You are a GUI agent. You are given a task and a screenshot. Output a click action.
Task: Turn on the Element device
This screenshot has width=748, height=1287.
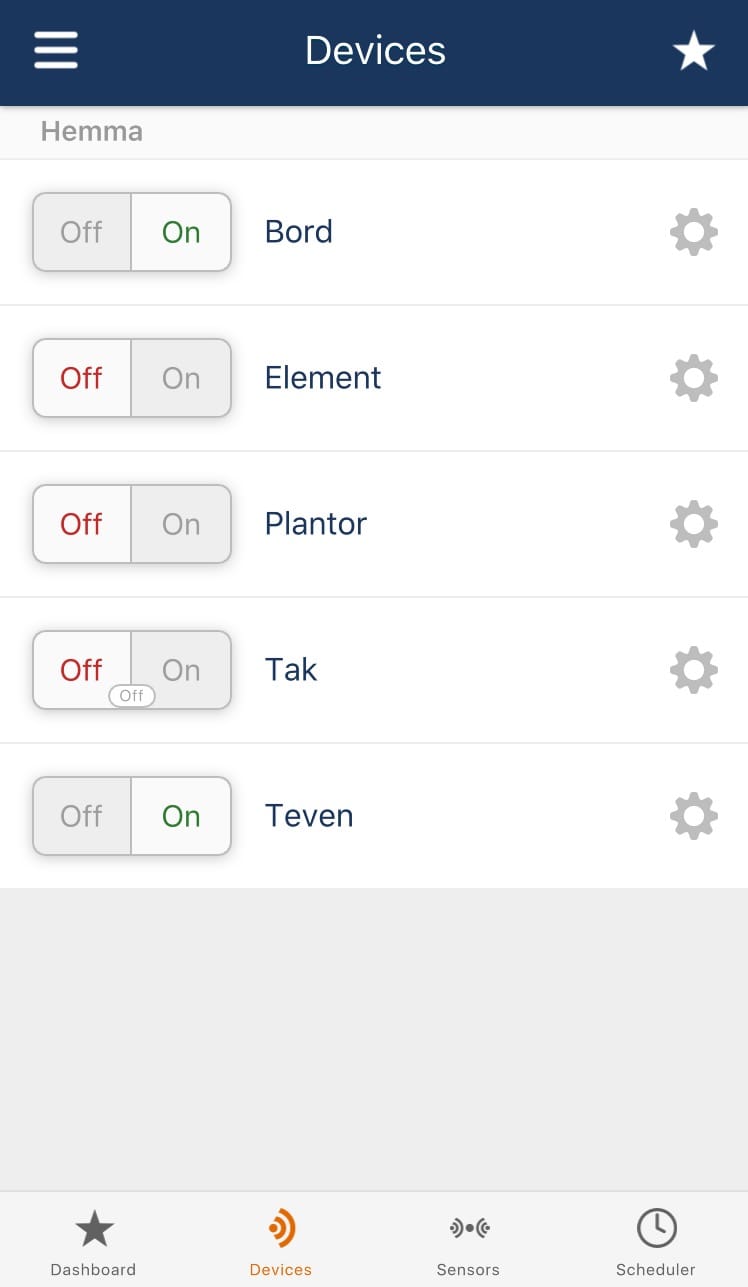(x=181, y=378)
